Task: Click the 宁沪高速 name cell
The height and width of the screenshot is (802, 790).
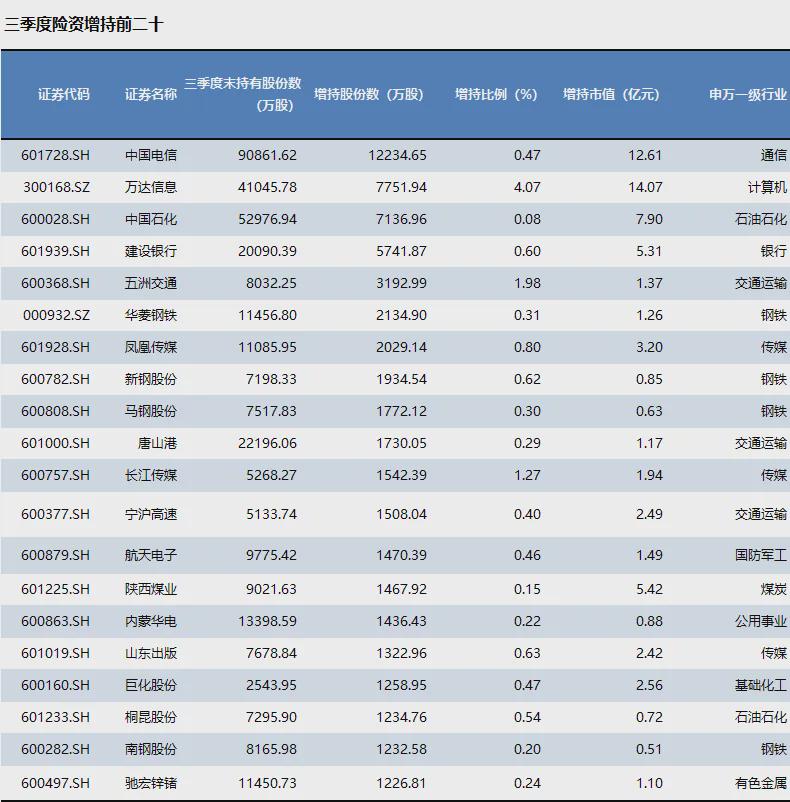Action: click(x=151, y=514)
